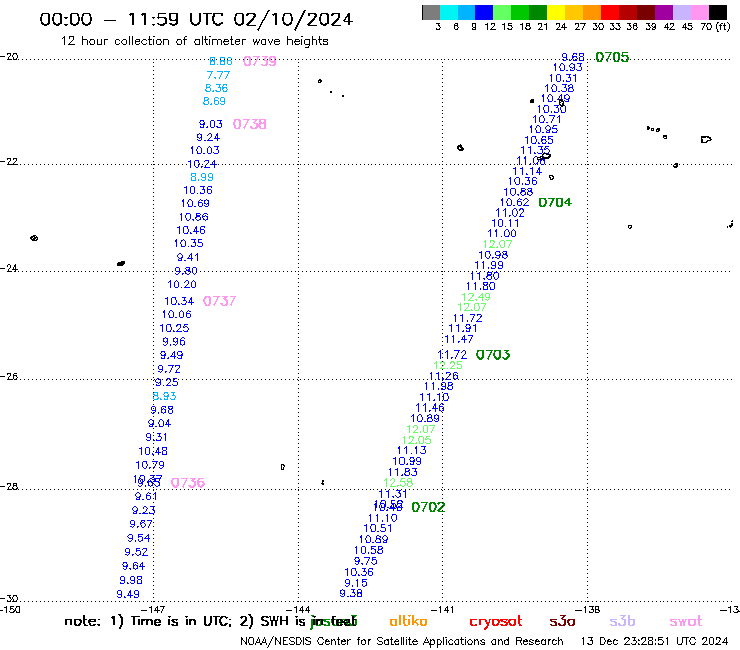
Task: Click the wave height value 11.02
Action: click(510, 213)
